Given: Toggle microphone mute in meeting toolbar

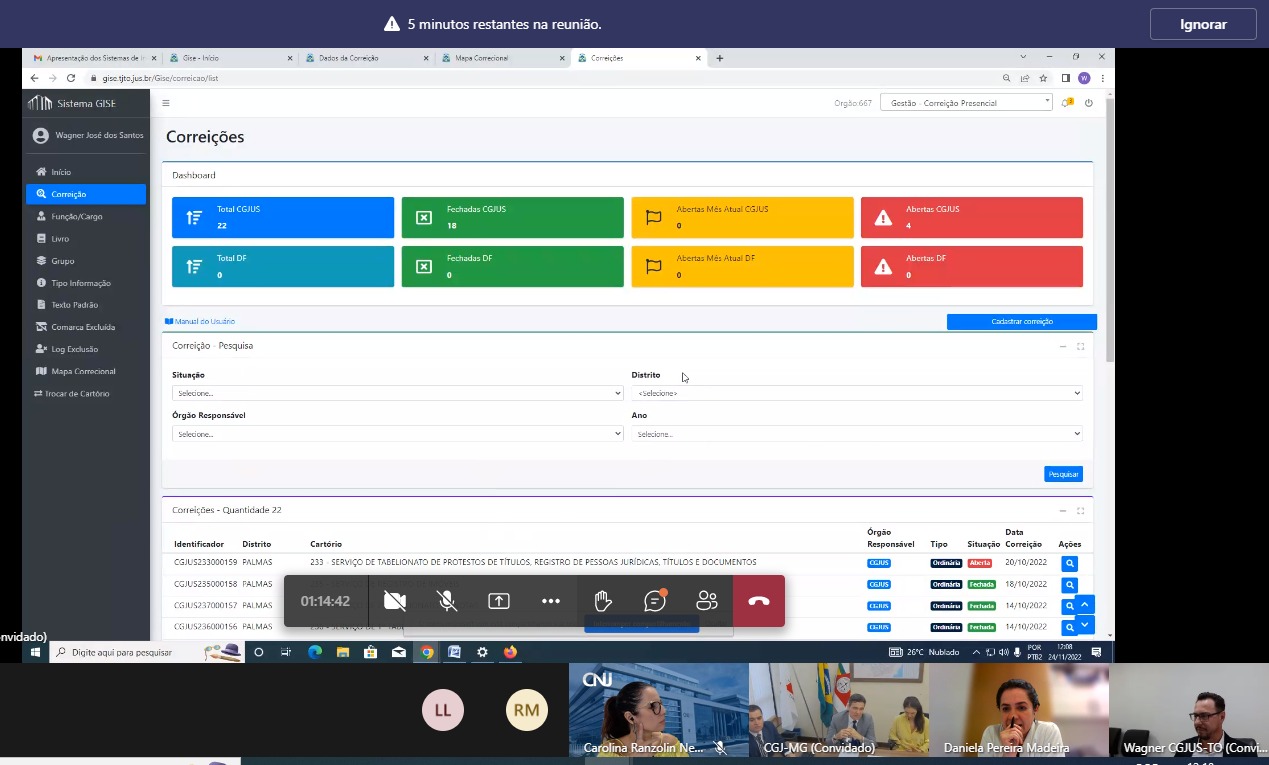Looking at the screenshot, I should pyautogui.click(x=447, y=601).
